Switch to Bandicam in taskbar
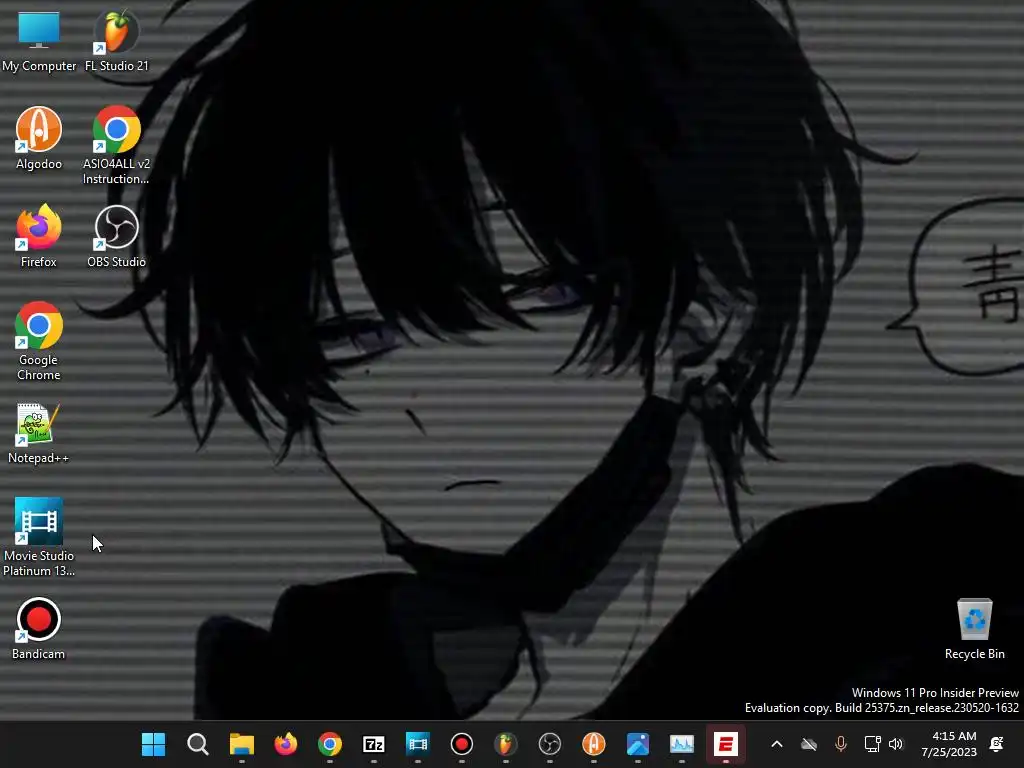 (x=462, y=744)
